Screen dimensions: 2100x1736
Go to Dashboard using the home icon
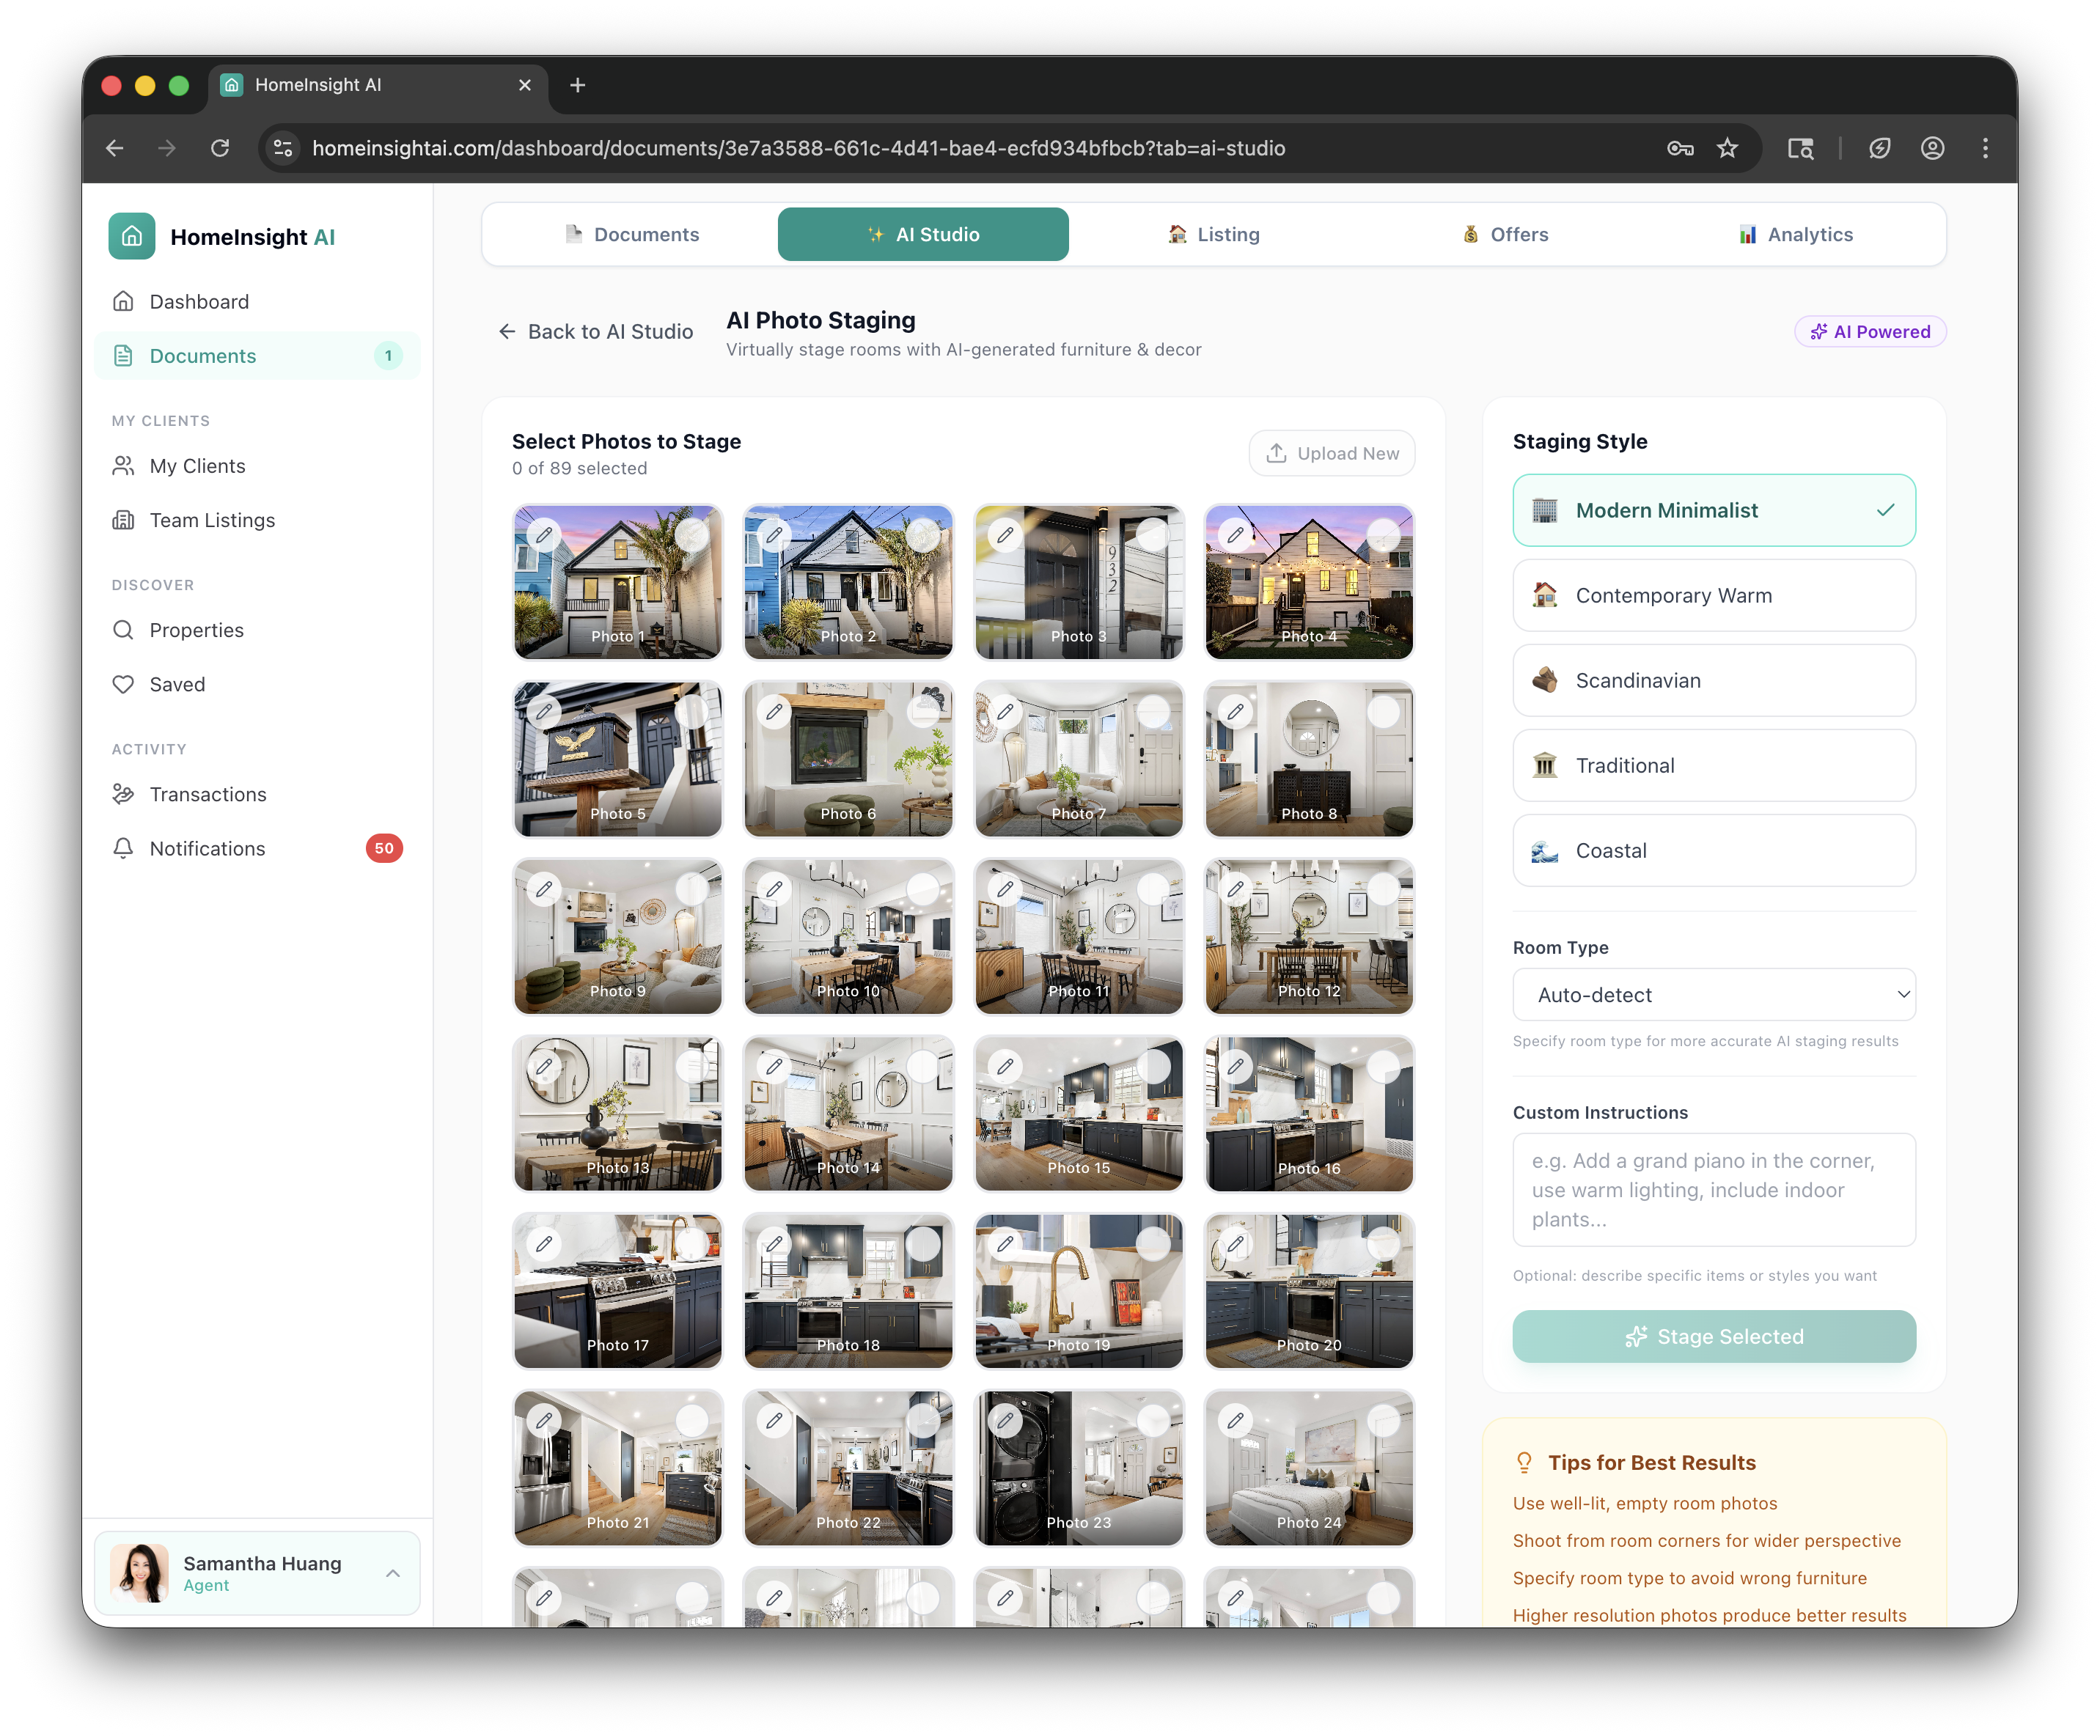coord(123,301)
